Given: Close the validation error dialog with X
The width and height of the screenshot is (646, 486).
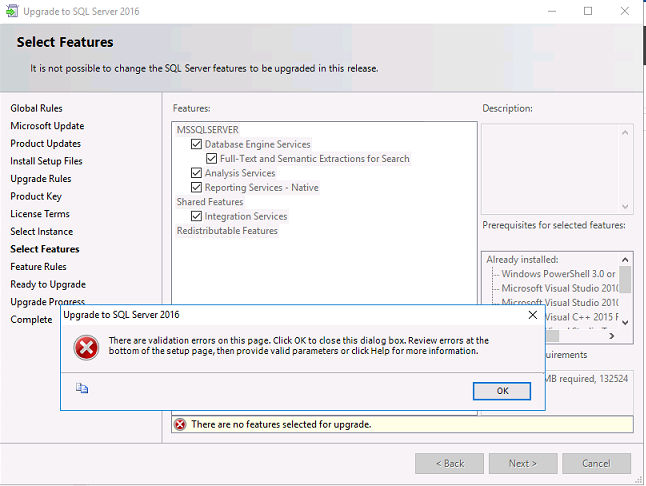Looking at the screenshot, I should pyautogui.click(x=532, y=315).
